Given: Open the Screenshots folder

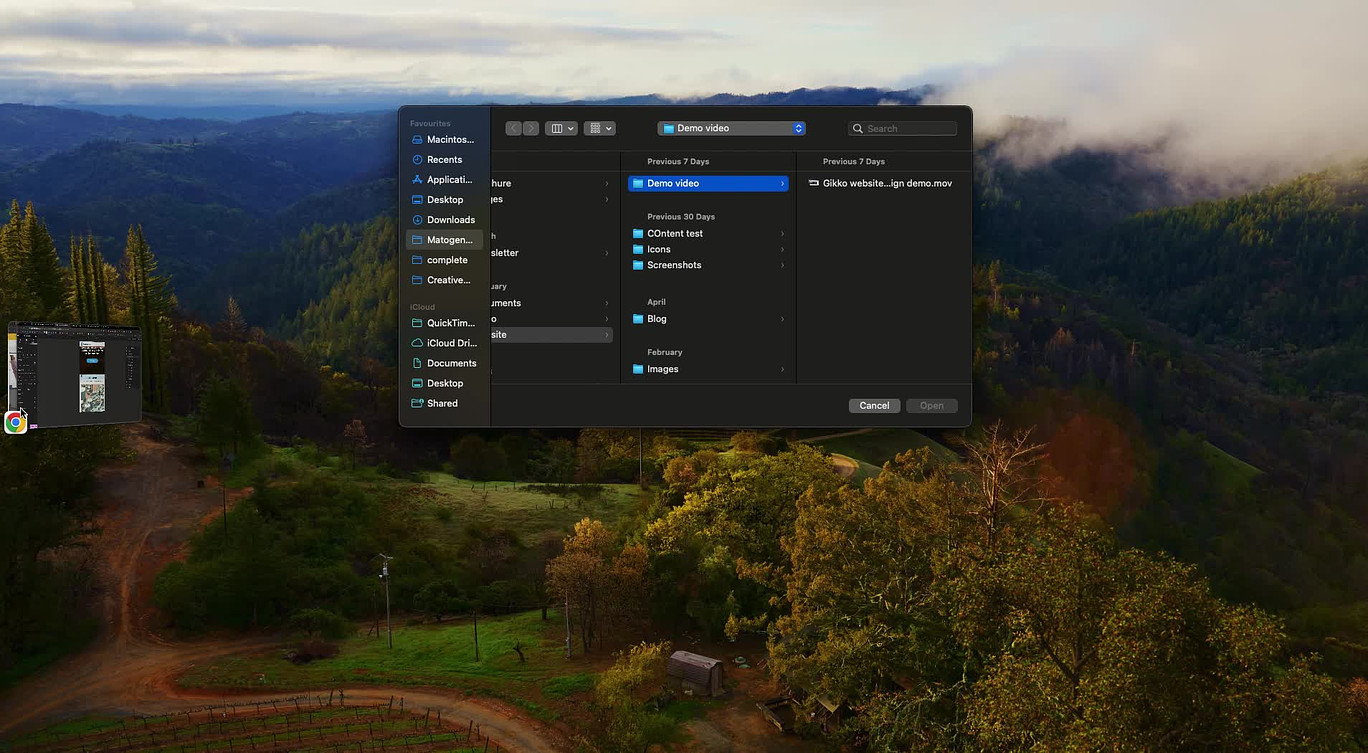Looking at the screenshot, I should pyautogui.click(x=673, y=265).
